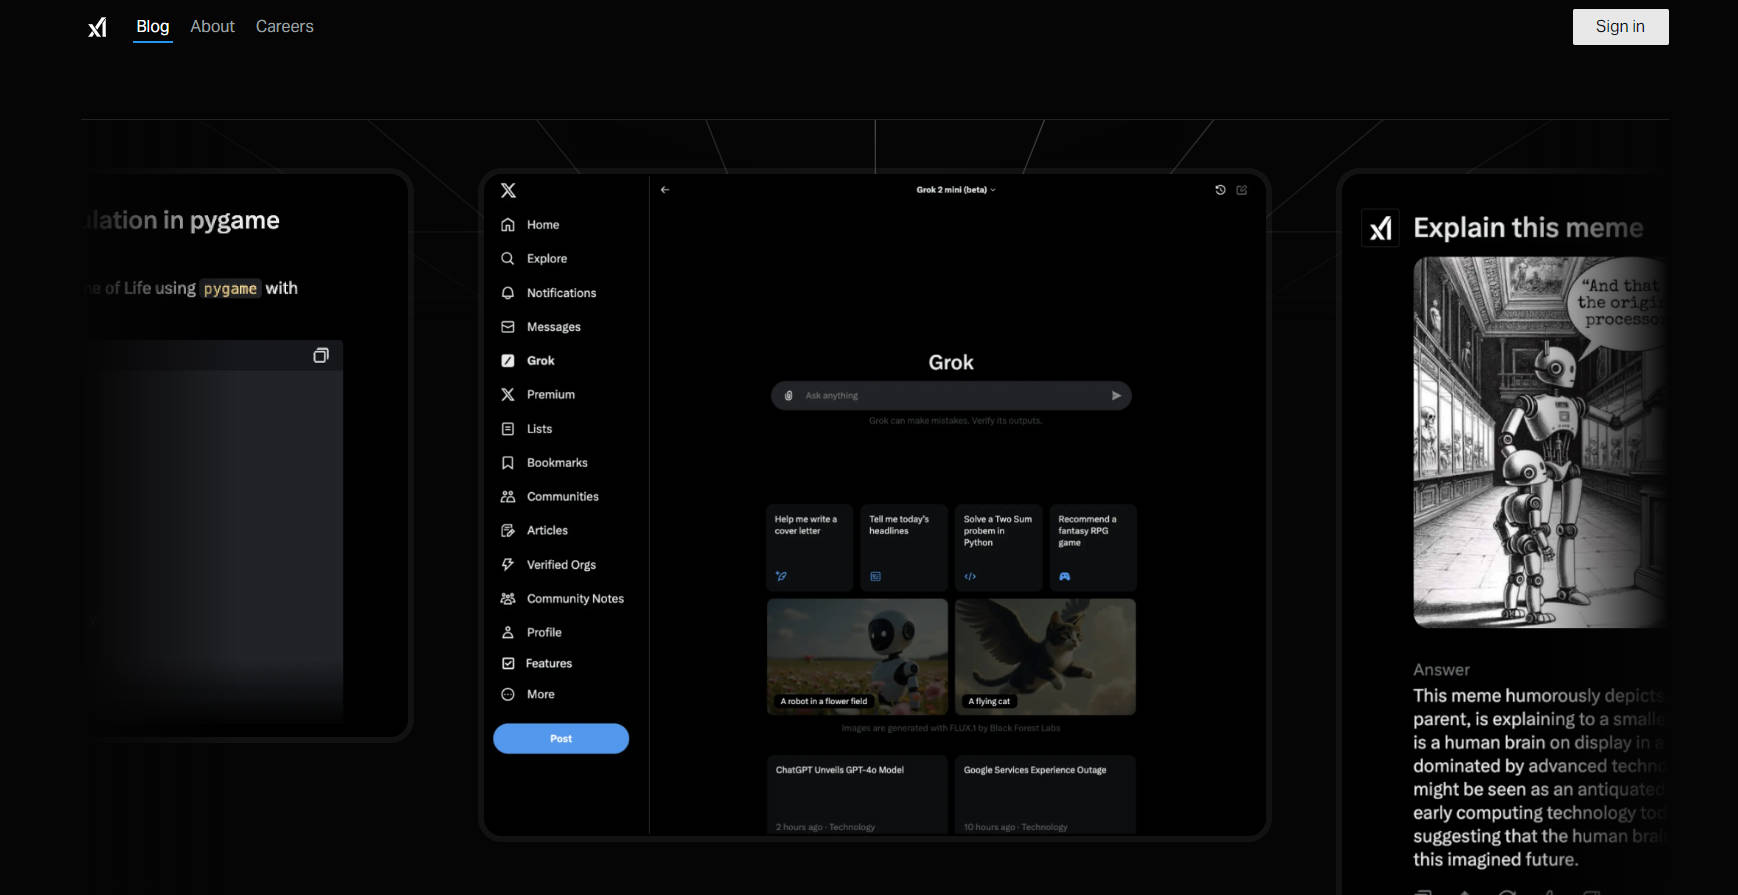Open Notifications bell icon
Screen dimensions: 1738x895
pos(508,293)
